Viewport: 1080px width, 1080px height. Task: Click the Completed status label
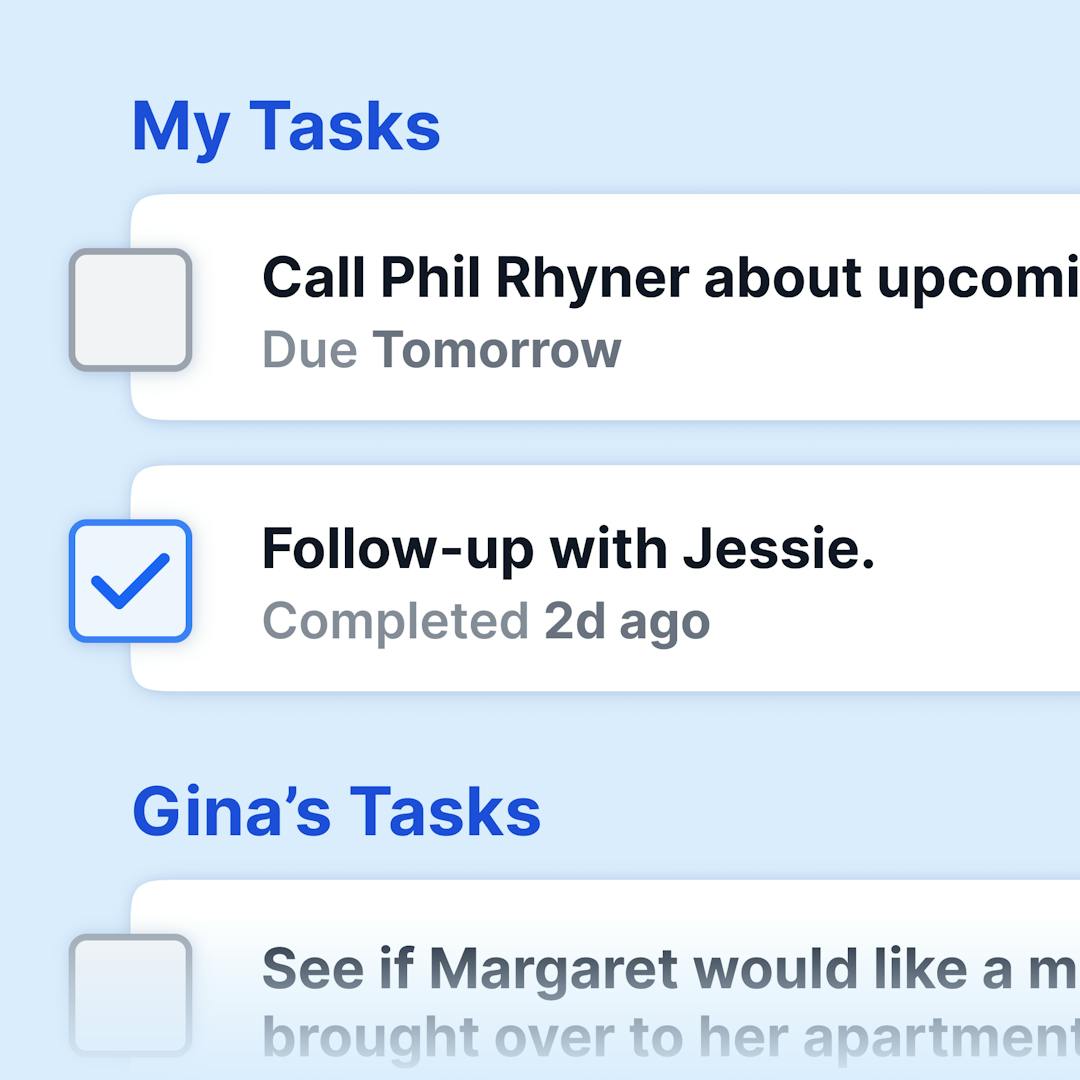395,621
